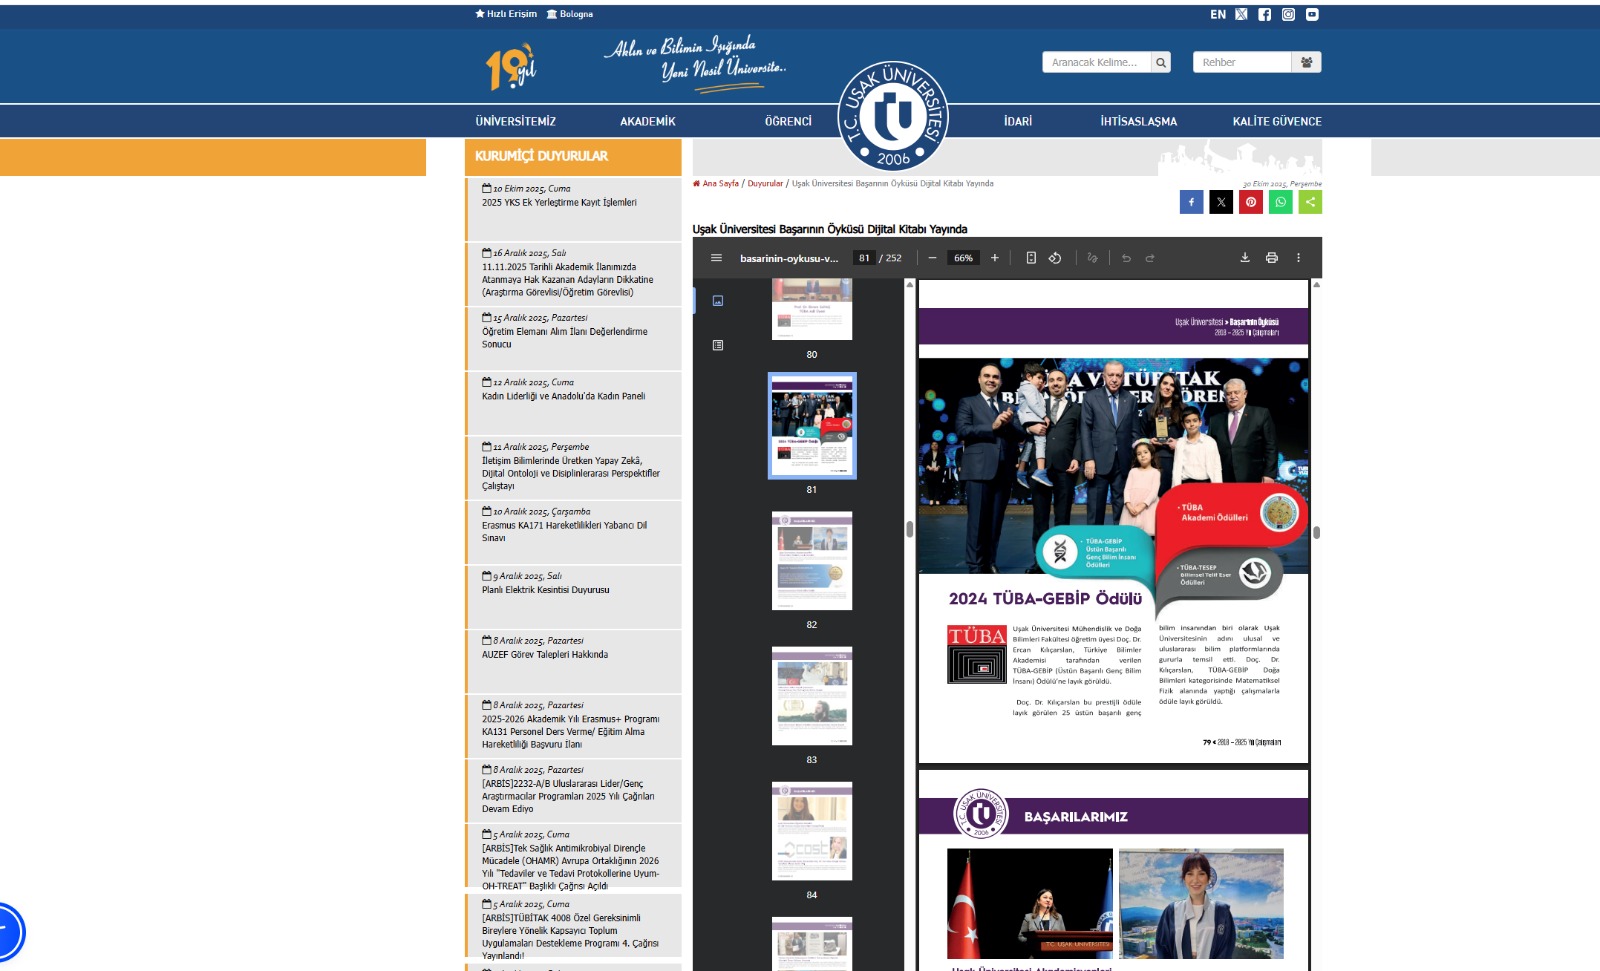Open PDF more actions menu
The width and height of the screenshot is (1600, 971).
pos(1299,258)
